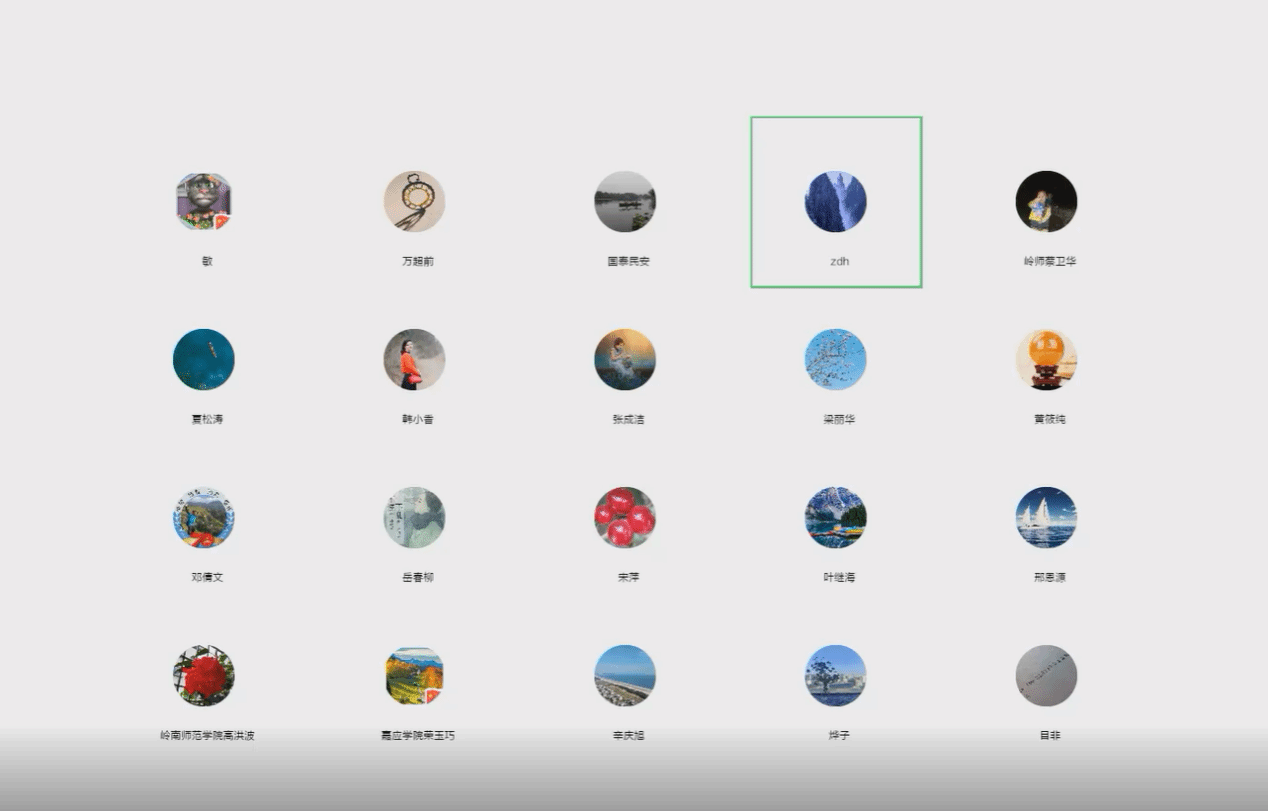Screen dimensions: 1268x811
Task: Click the 辛庆旭 name label
Action: (x=628, y=736)
